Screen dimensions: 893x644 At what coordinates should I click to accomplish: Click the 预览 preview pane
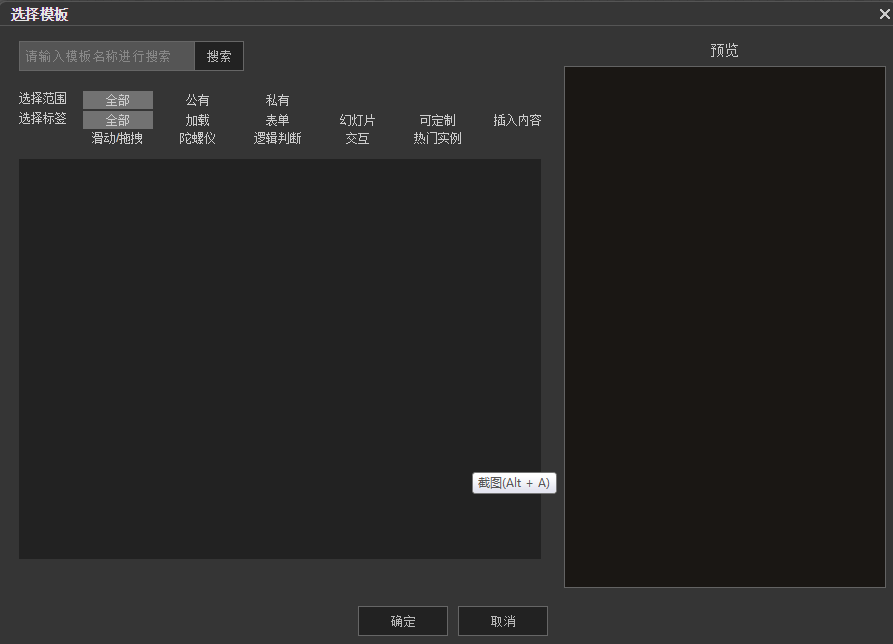pyautogui.click(x=724, y=327)
